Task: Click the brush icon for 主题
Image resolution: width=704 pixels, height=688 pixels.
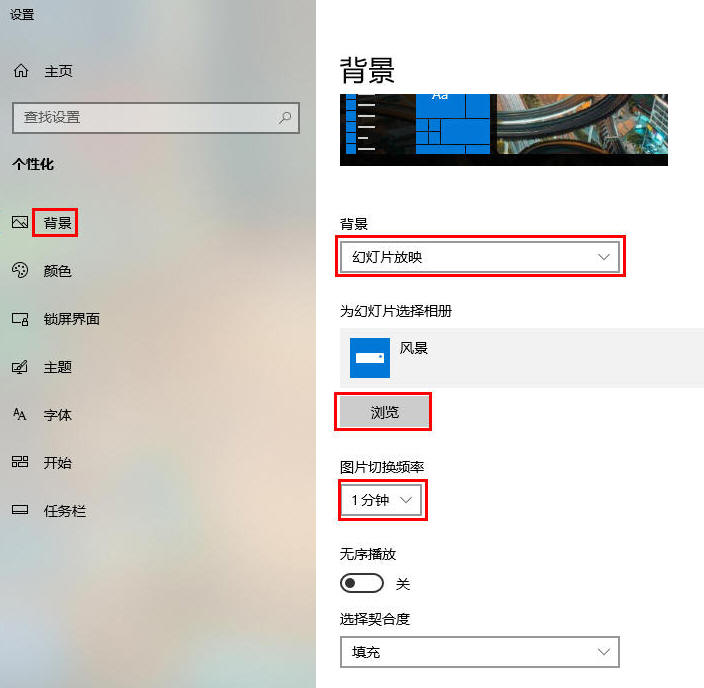Action: coord(20,367)
